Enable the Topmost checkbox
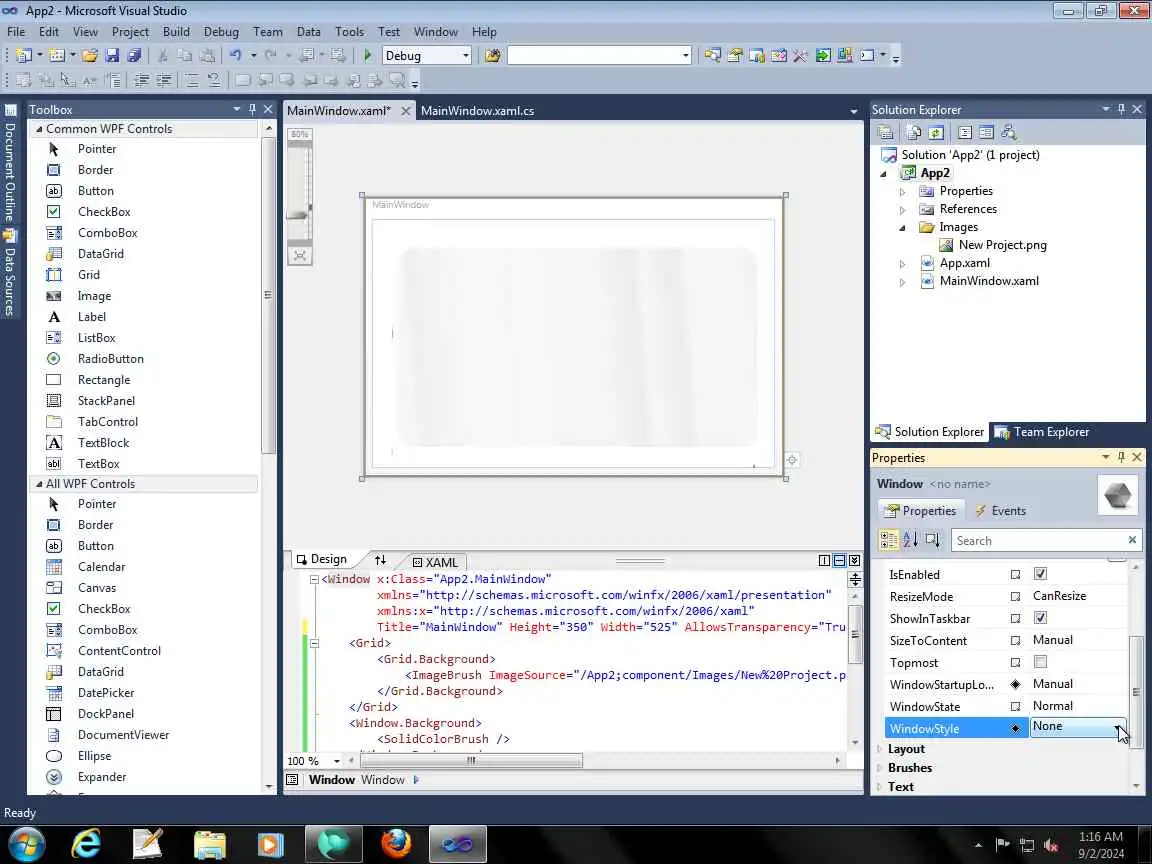Screen dimensions: 1152x864 [1040, 662]
